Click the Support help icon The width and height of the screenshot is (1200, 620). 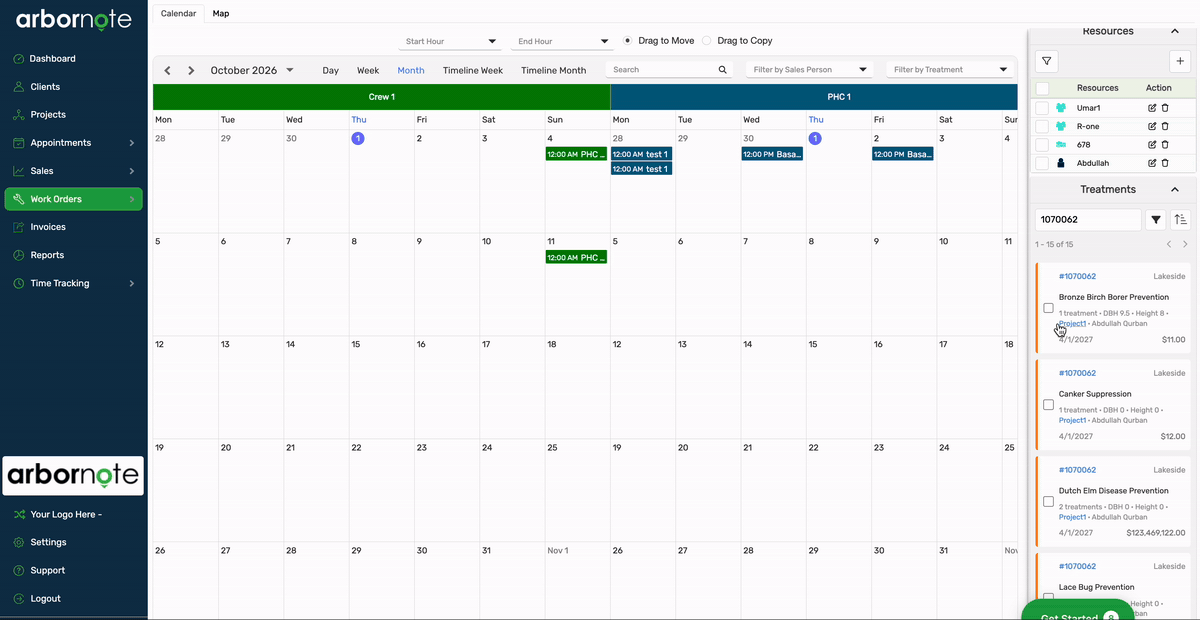click(x=19, y=570)
